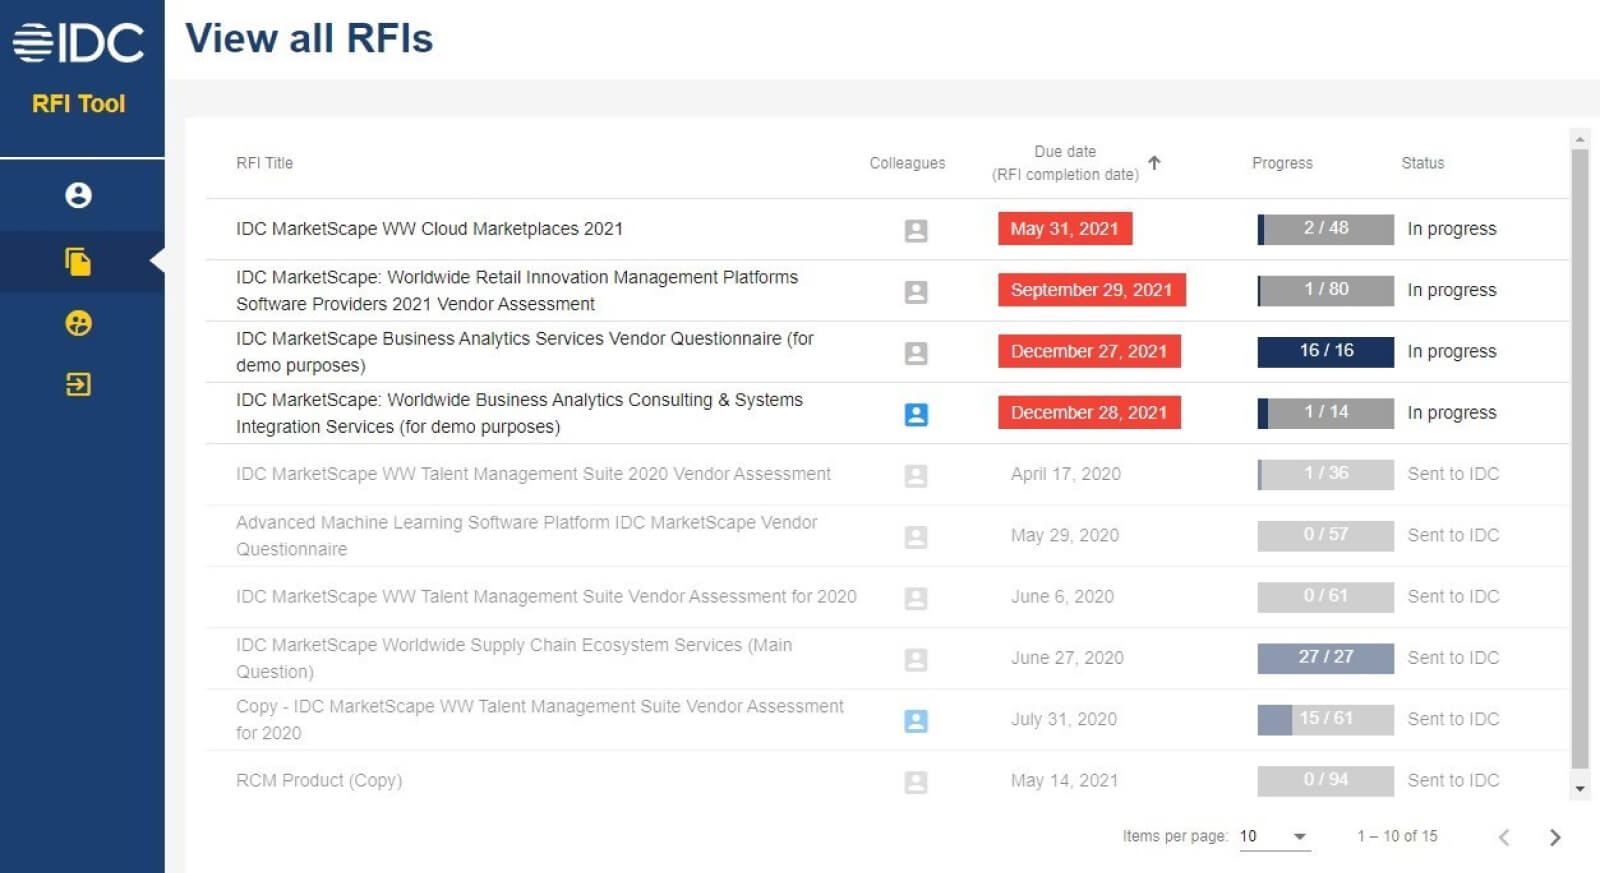Open the RFI documents sidebar icon
This screenshot has width=1600, height=873.
pos(78,262)
